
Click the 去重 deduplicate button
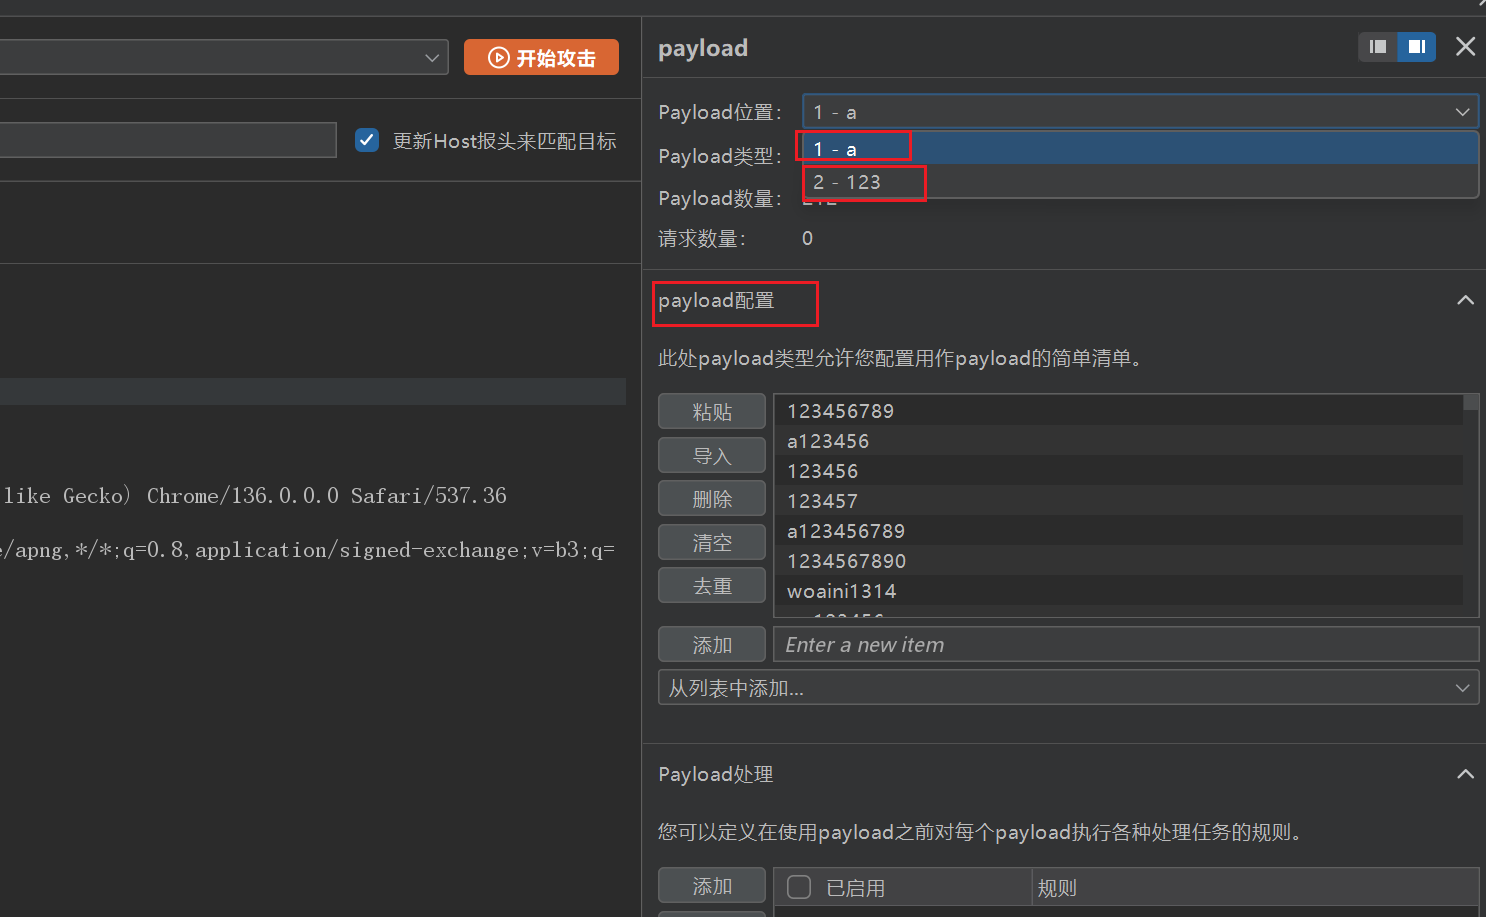712,586
